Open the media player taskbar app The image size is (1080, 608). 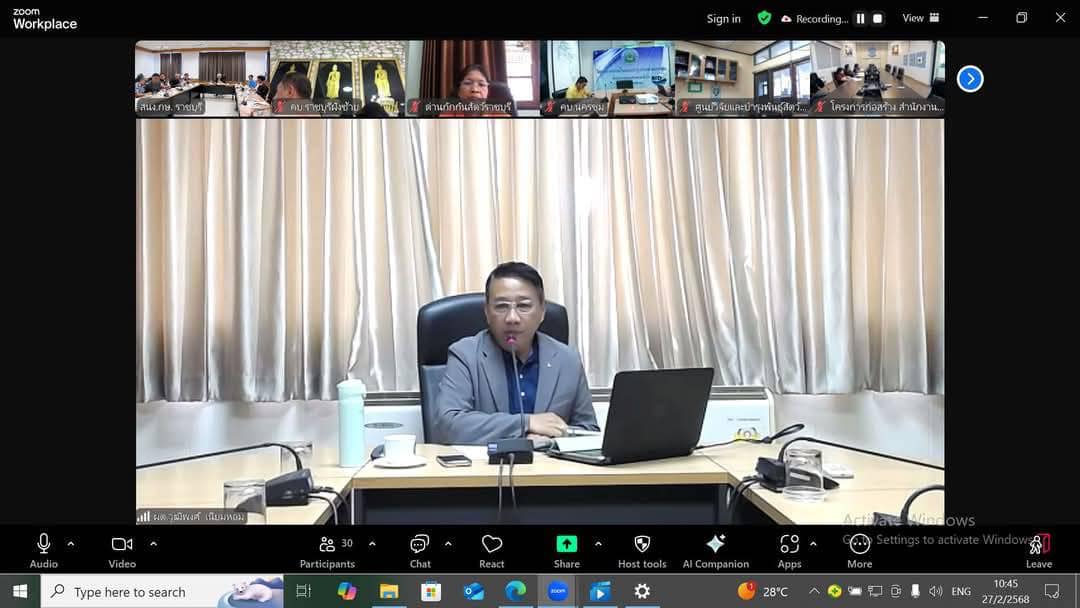click(x=600, y=591)
